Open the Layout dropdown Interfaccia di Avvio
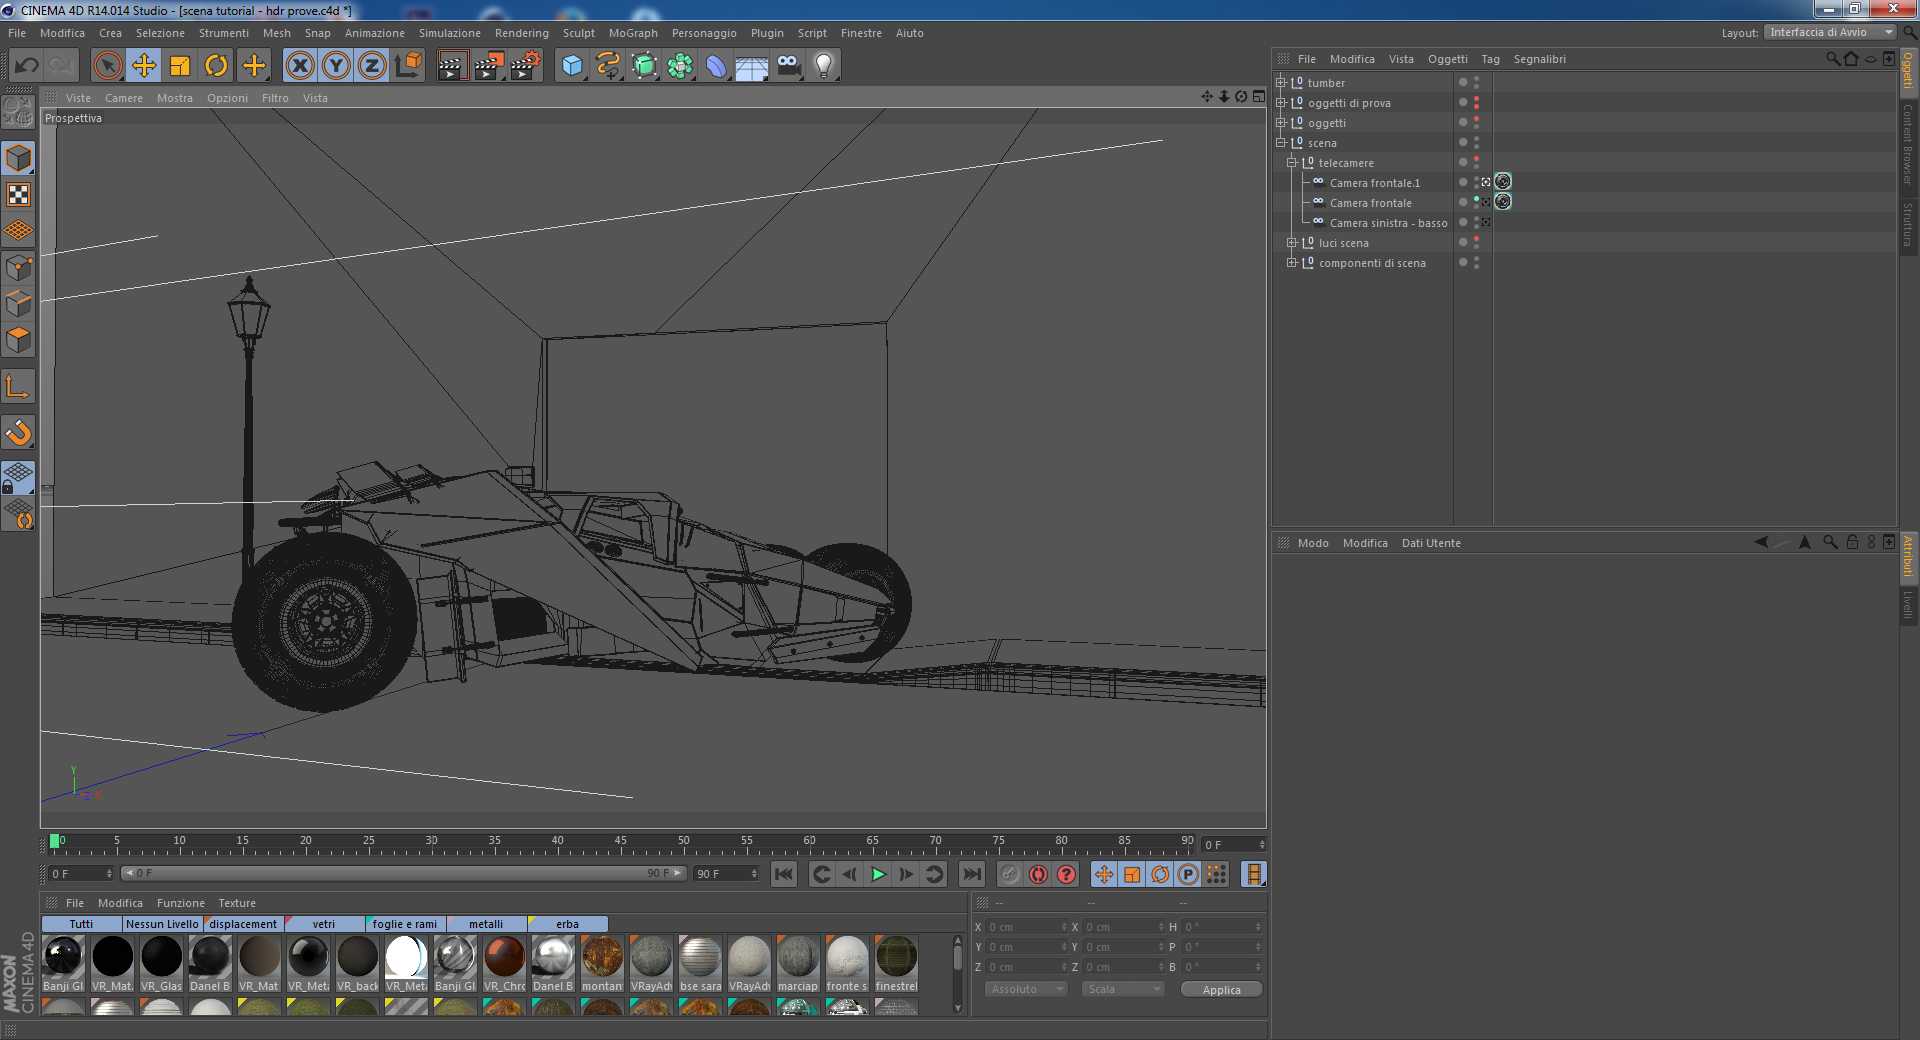This screenshot has height=1040, width=1920. click(1830, 32)
